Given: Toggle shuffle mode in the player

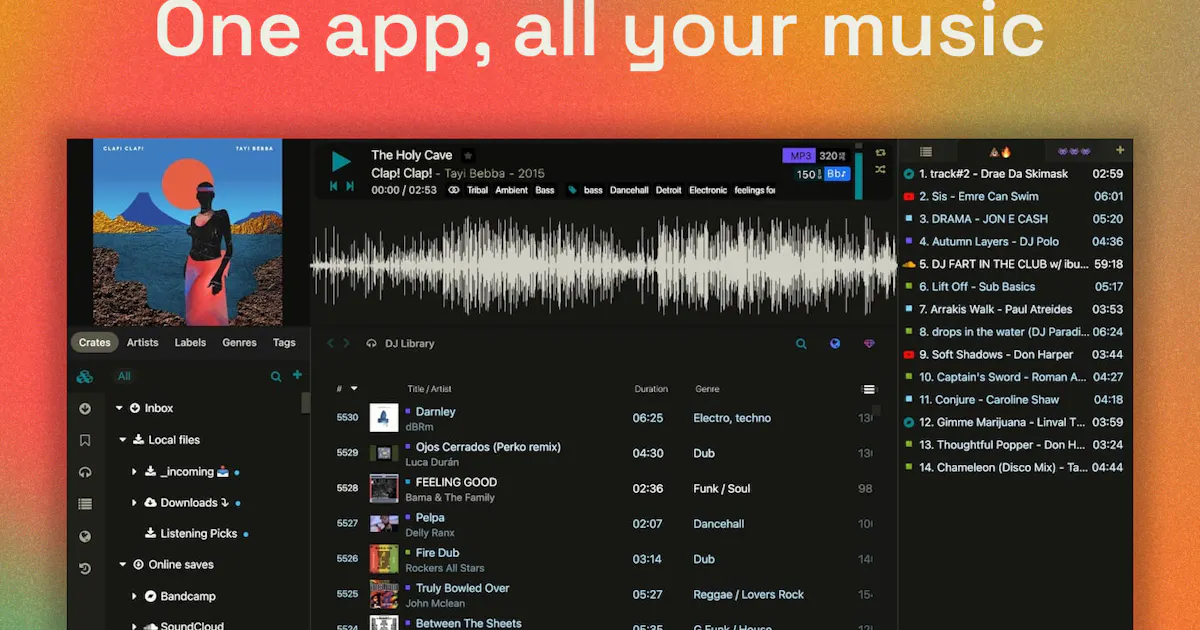Looking at the screenshot, I should [880, 170].
